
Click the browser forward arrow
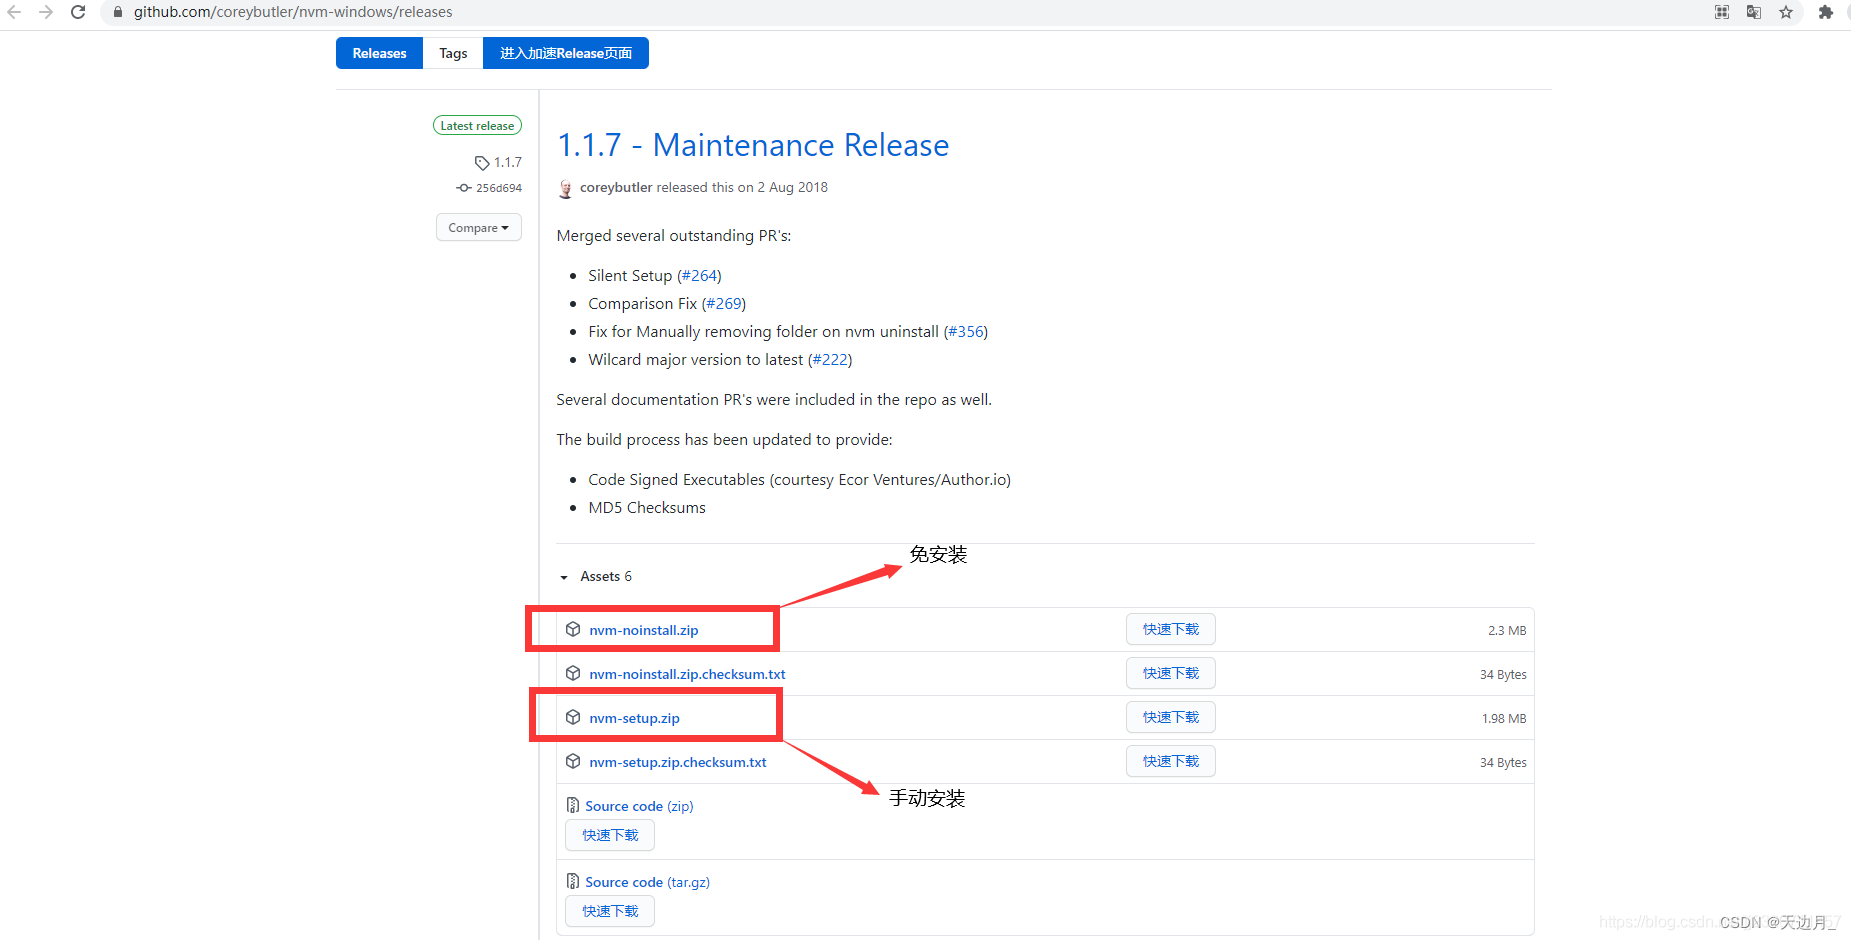click(x=46, y=12)
